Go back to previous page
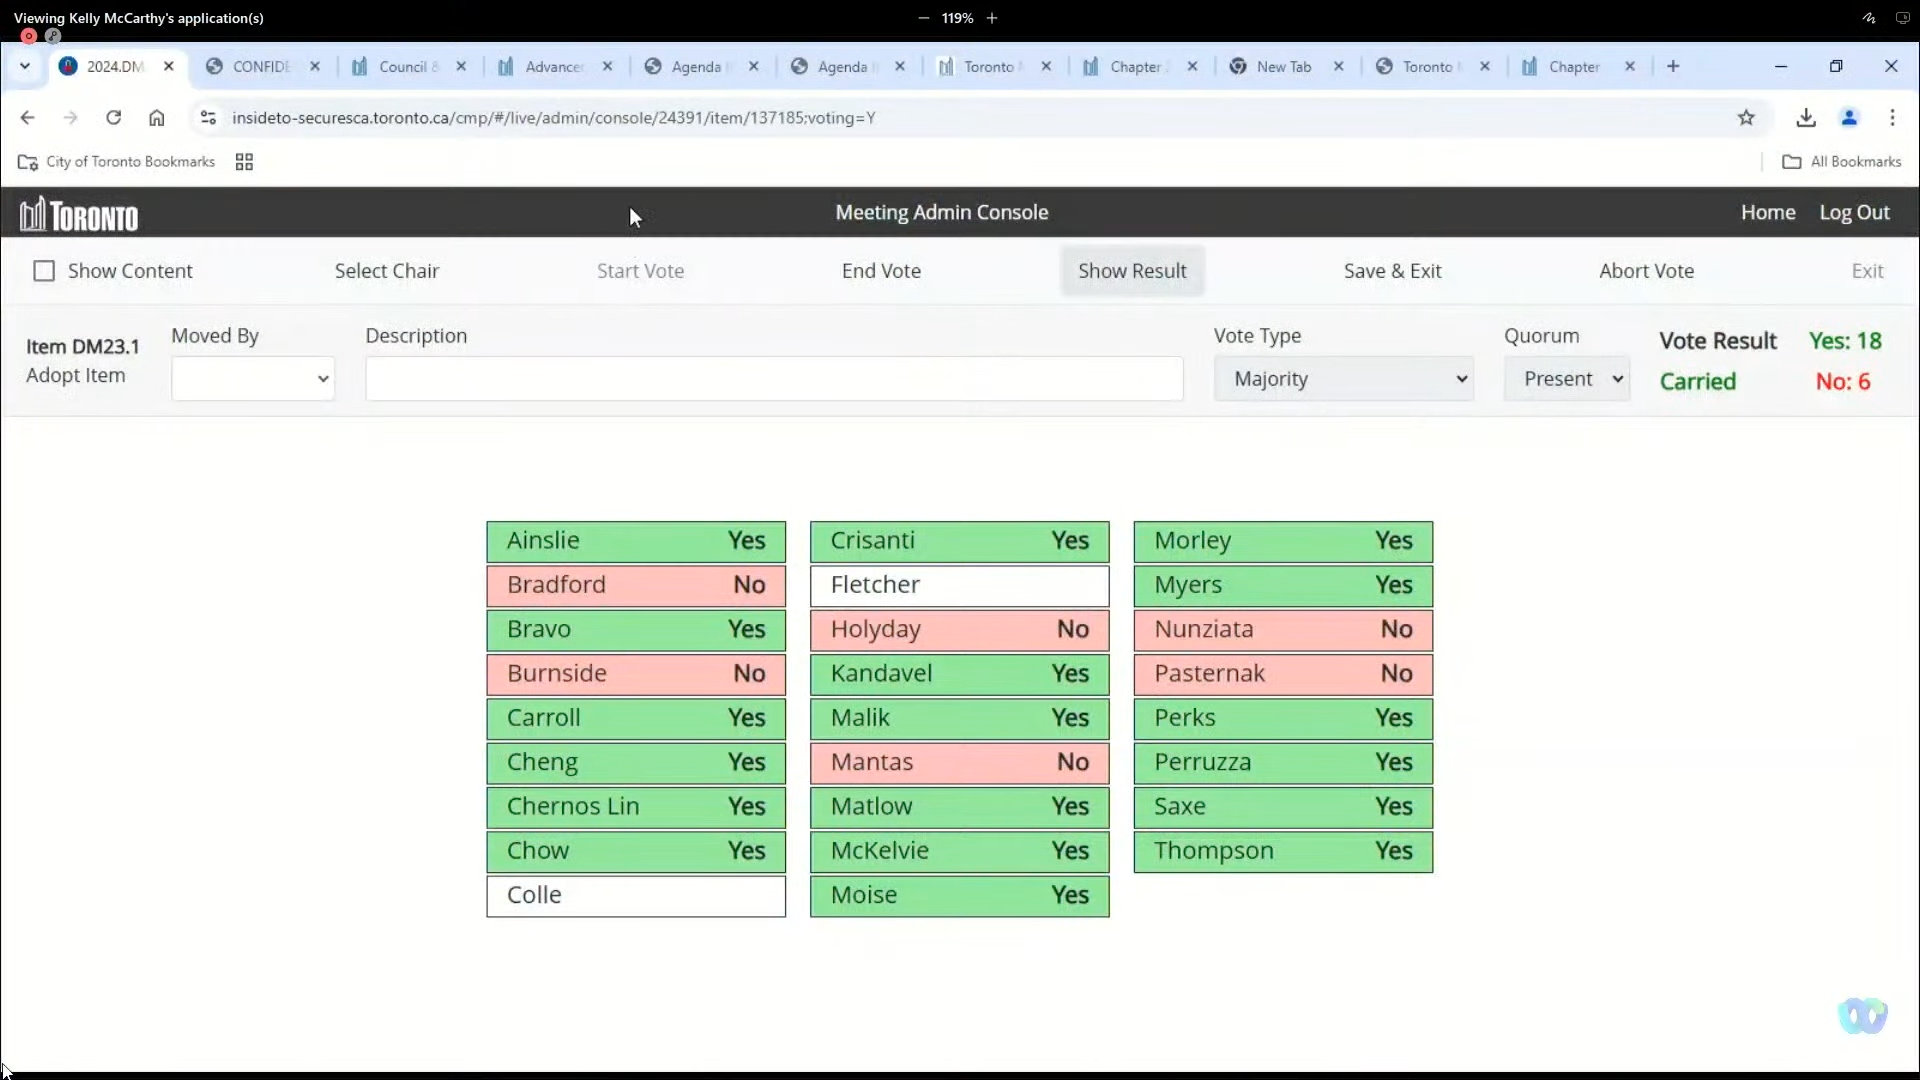 click(x=27, y=118)
